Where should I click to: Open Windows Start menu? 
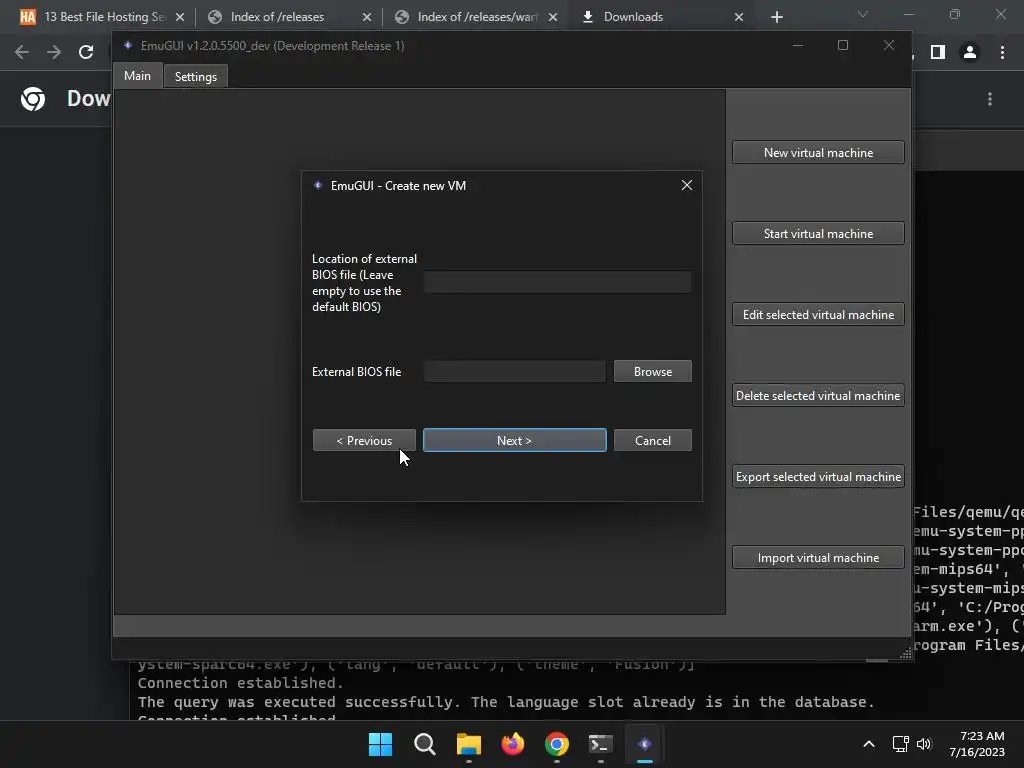coord(380,744)
